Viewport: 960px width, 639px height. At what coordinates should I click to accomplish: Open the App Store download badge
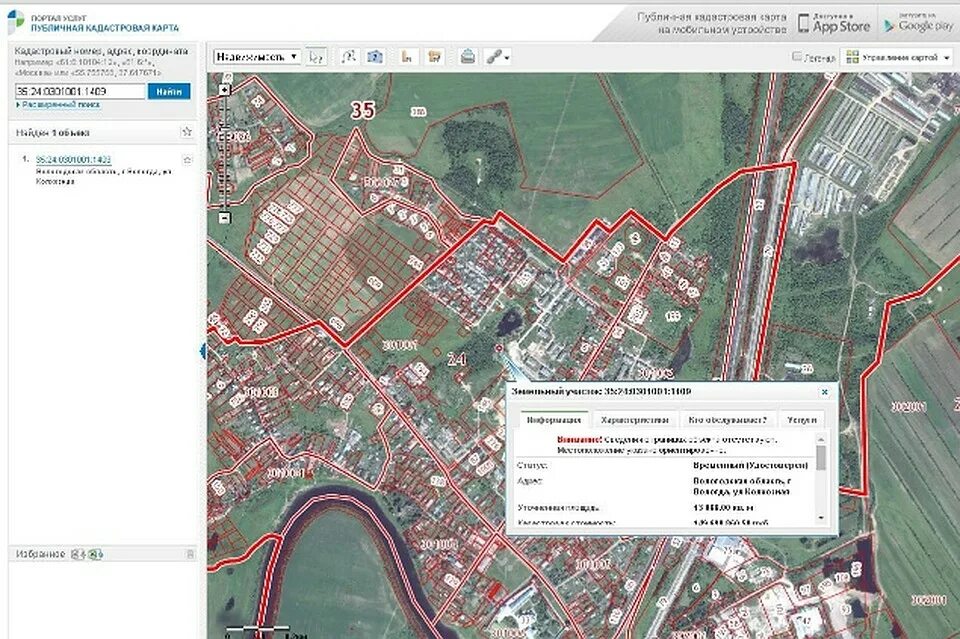(x=834, y=23)
